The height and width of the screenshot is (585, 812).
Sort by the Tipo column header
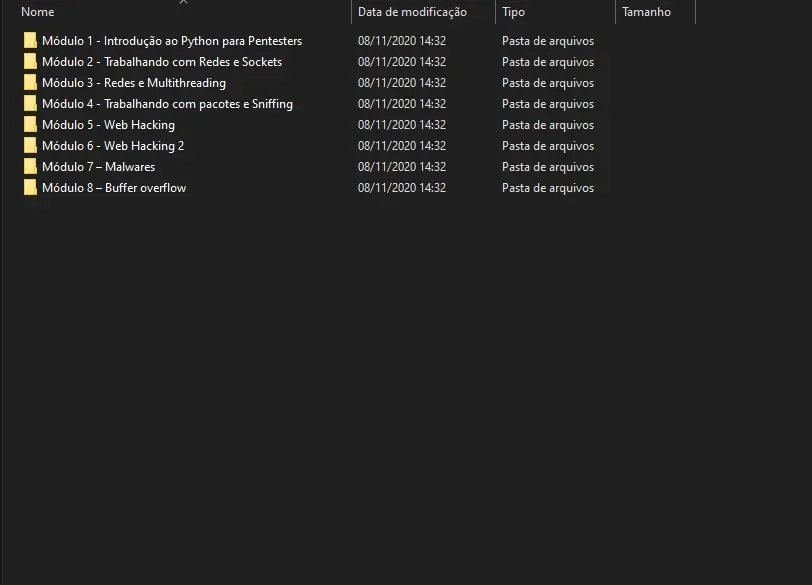point(513,12)
